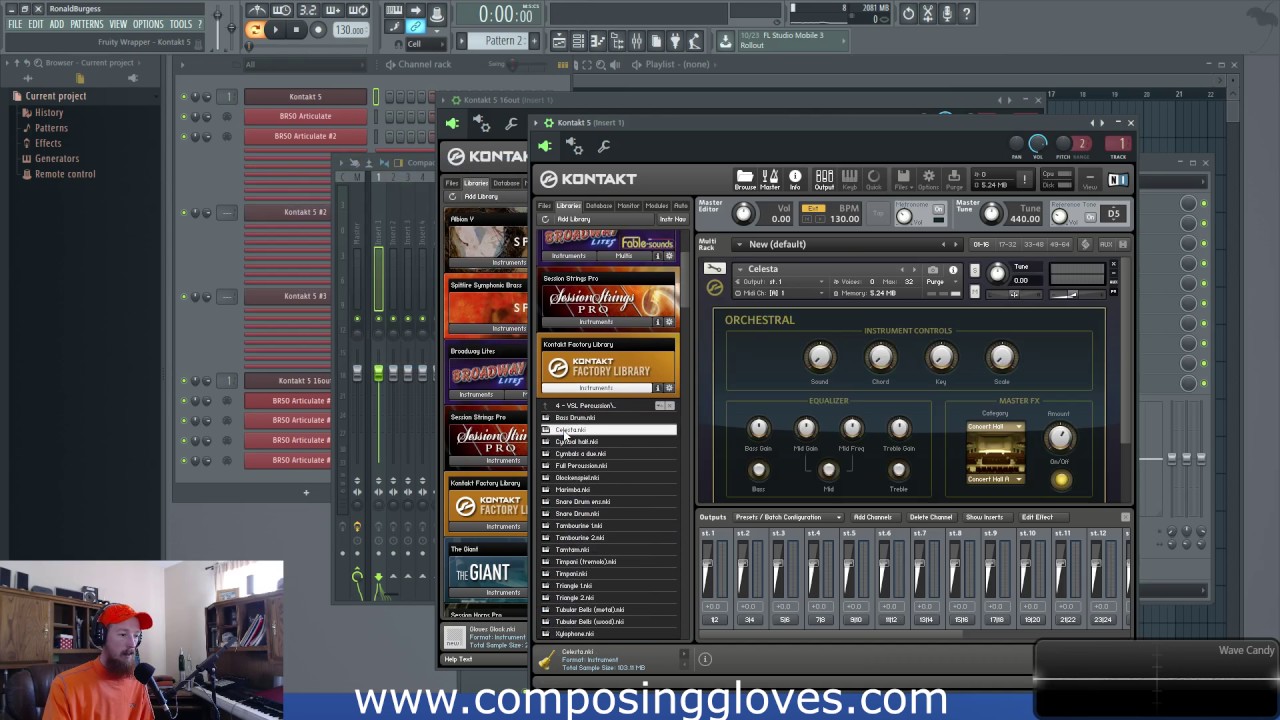Toggle the Metronome On button
Image resolution: width=1280 pixels, height=720 pixels.
pos(938,210)
